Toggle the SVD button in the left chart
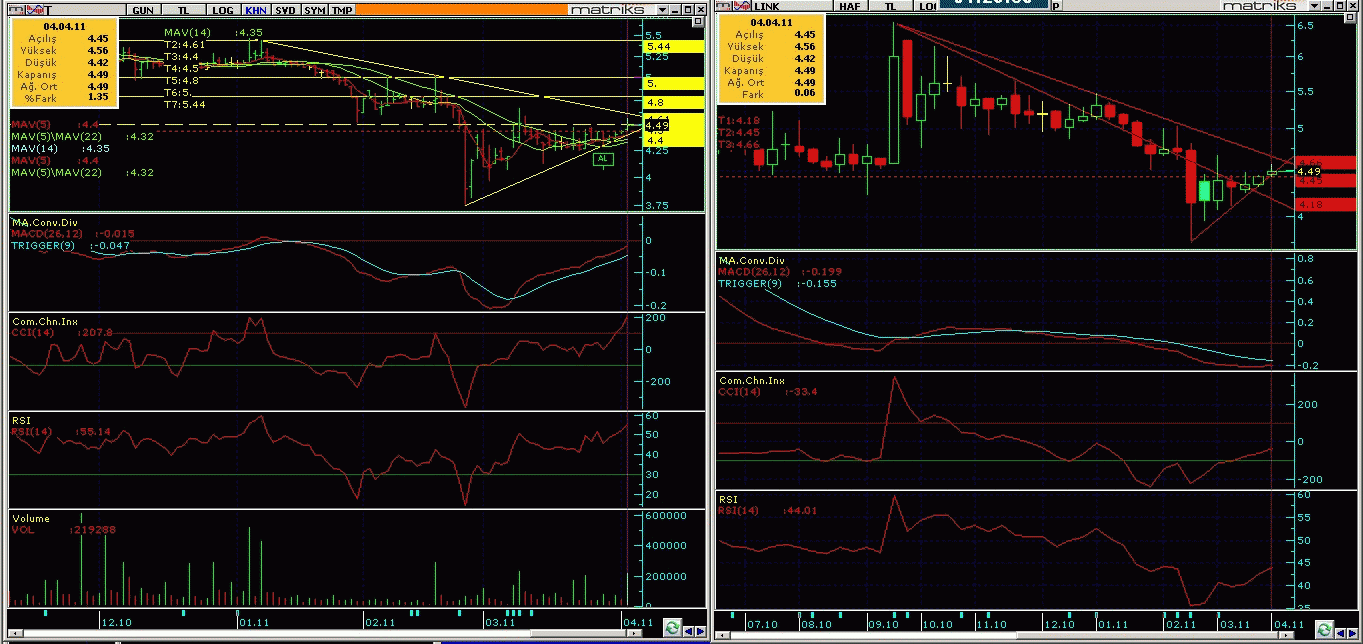Screen dimensions: 1363x644 287,10
